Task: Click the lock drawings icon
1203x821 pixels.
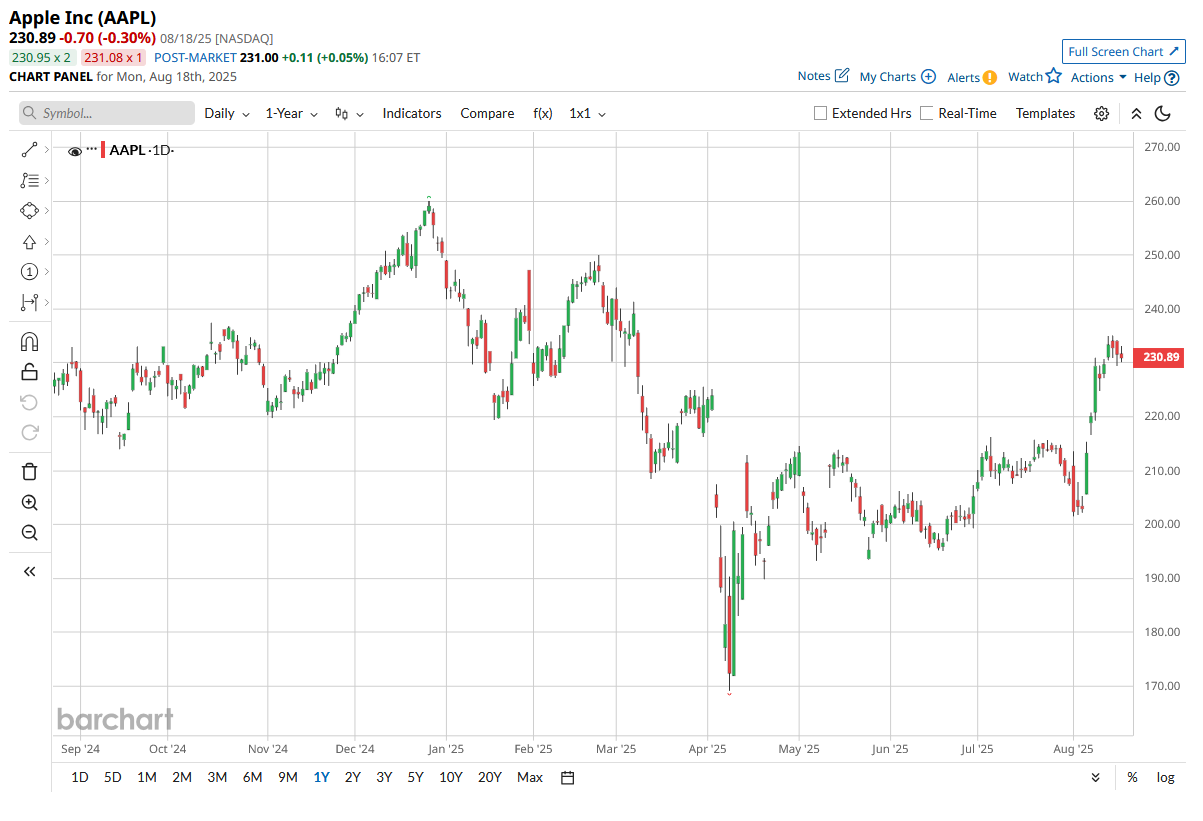Action: coord(29,372)
